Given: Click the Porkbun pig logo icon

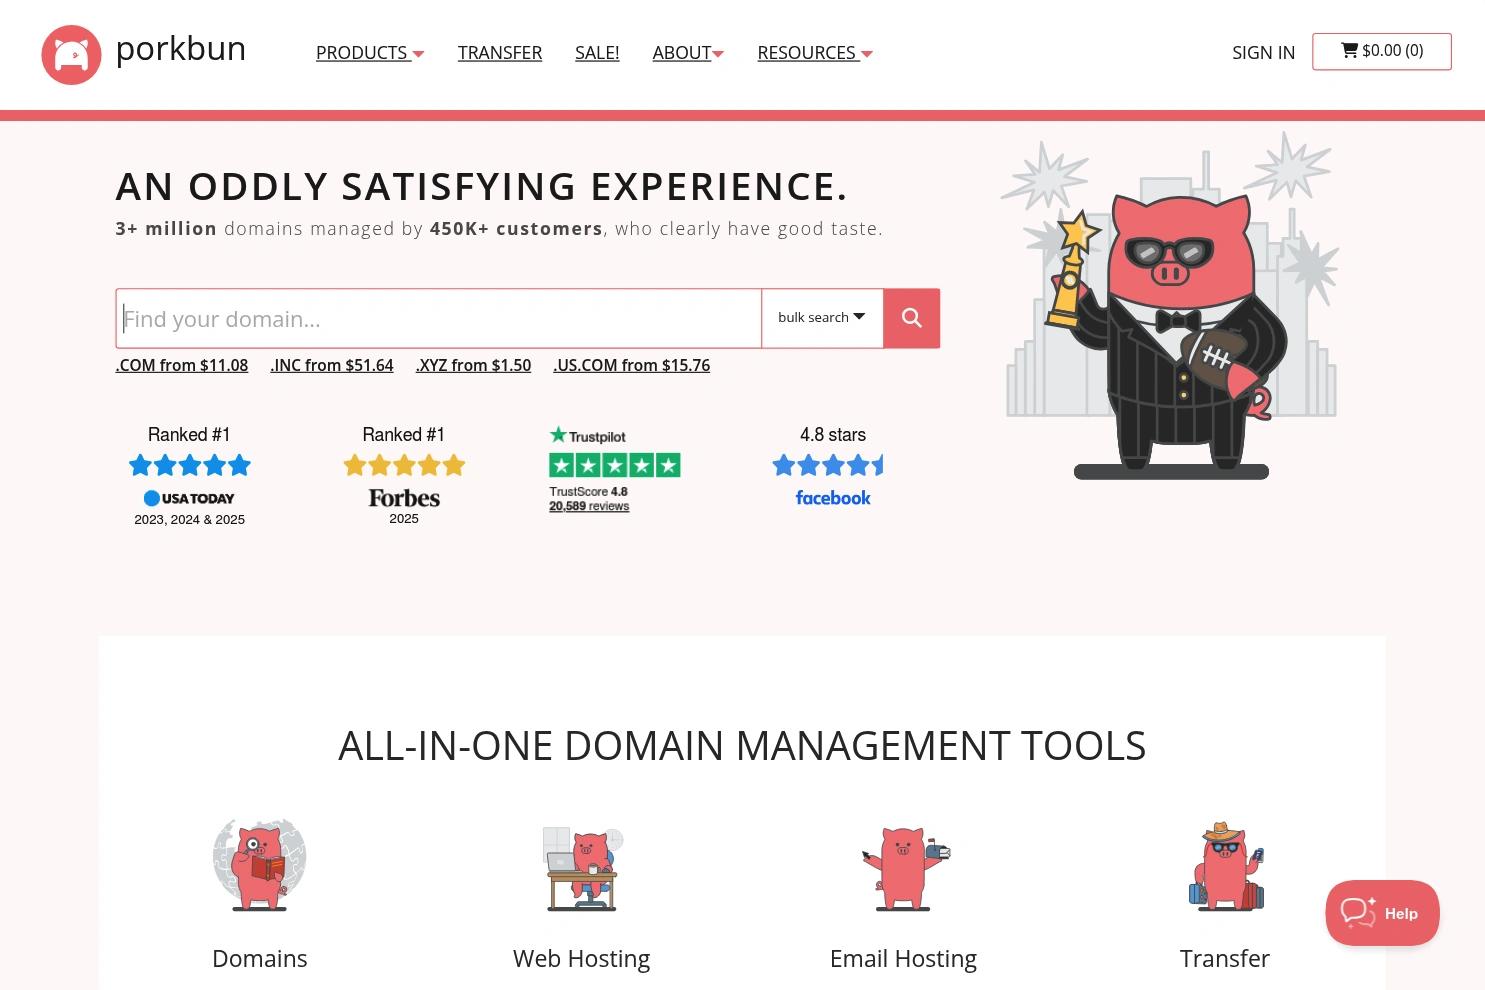Looking at the screenshot, I should pyautogui.click(x=71, y=54).
